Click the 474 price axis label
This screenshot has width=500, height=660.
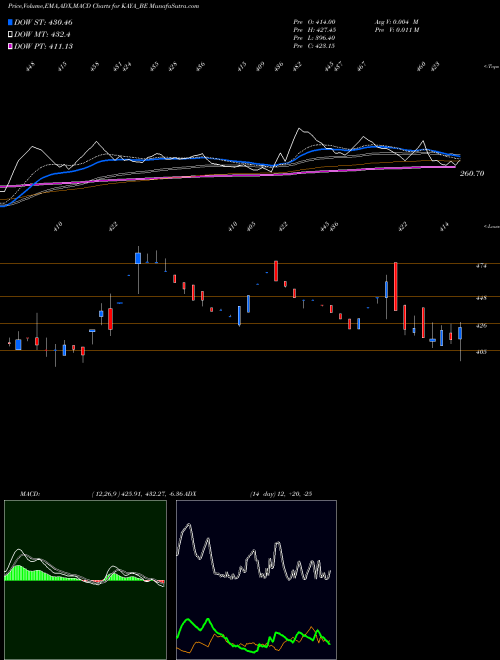[x=481, y=266]
